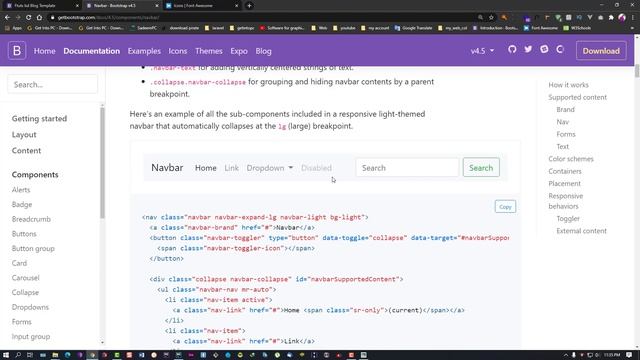Open Examples in Bootstrap navbar
This screenshot has width=640, height=360.
[x=144, y=51]
